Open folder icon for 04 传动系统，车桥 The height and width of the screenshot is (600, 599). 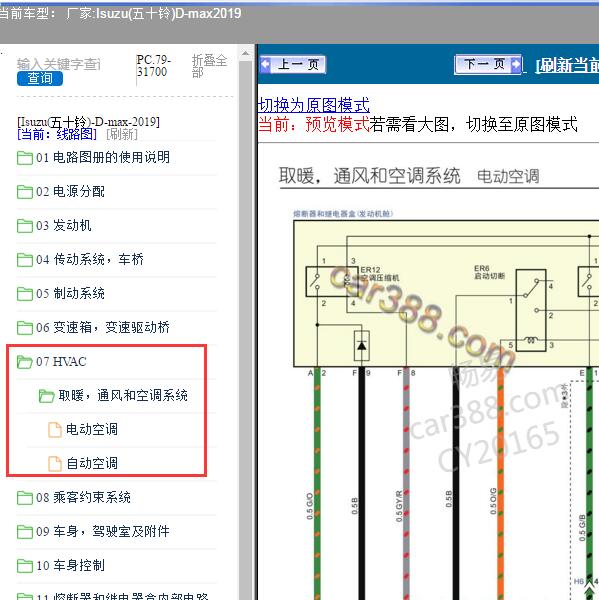[25, 260]
